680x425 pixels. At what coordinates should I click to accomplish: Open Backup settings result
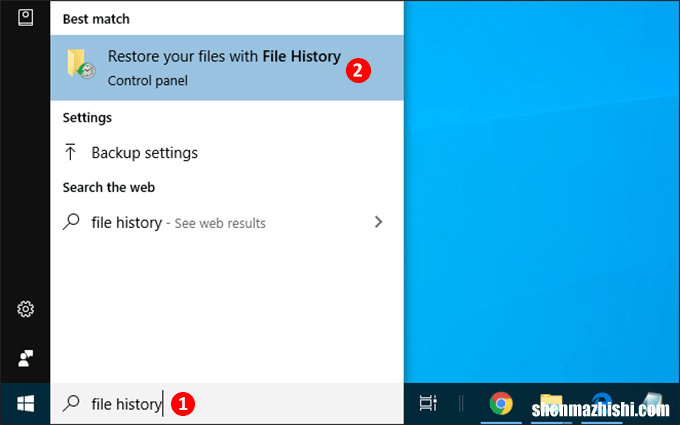144,153
